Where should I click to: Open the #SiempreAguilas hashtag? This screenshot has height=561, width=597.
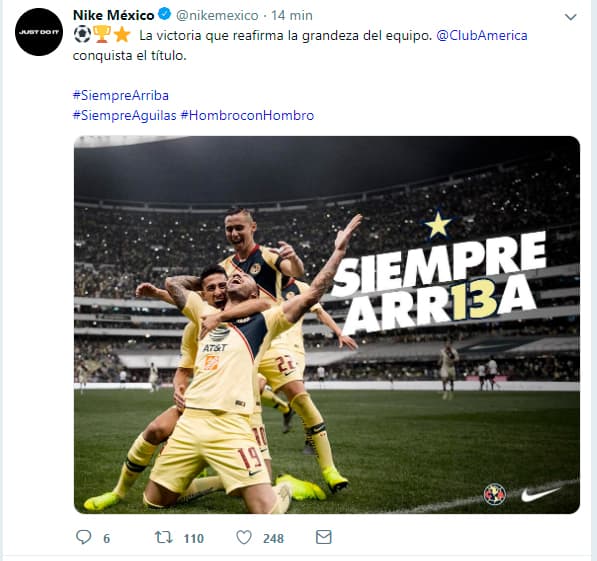(125, 115)
